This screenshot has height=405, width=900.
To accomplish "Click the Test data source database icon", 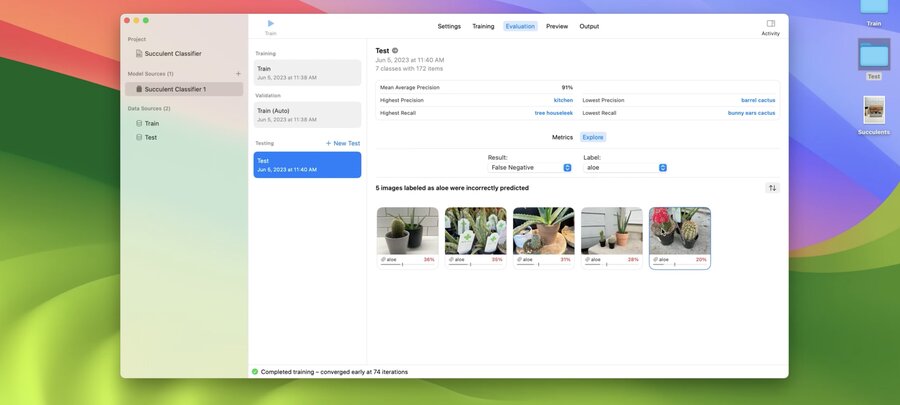I will tap(139, 137).
